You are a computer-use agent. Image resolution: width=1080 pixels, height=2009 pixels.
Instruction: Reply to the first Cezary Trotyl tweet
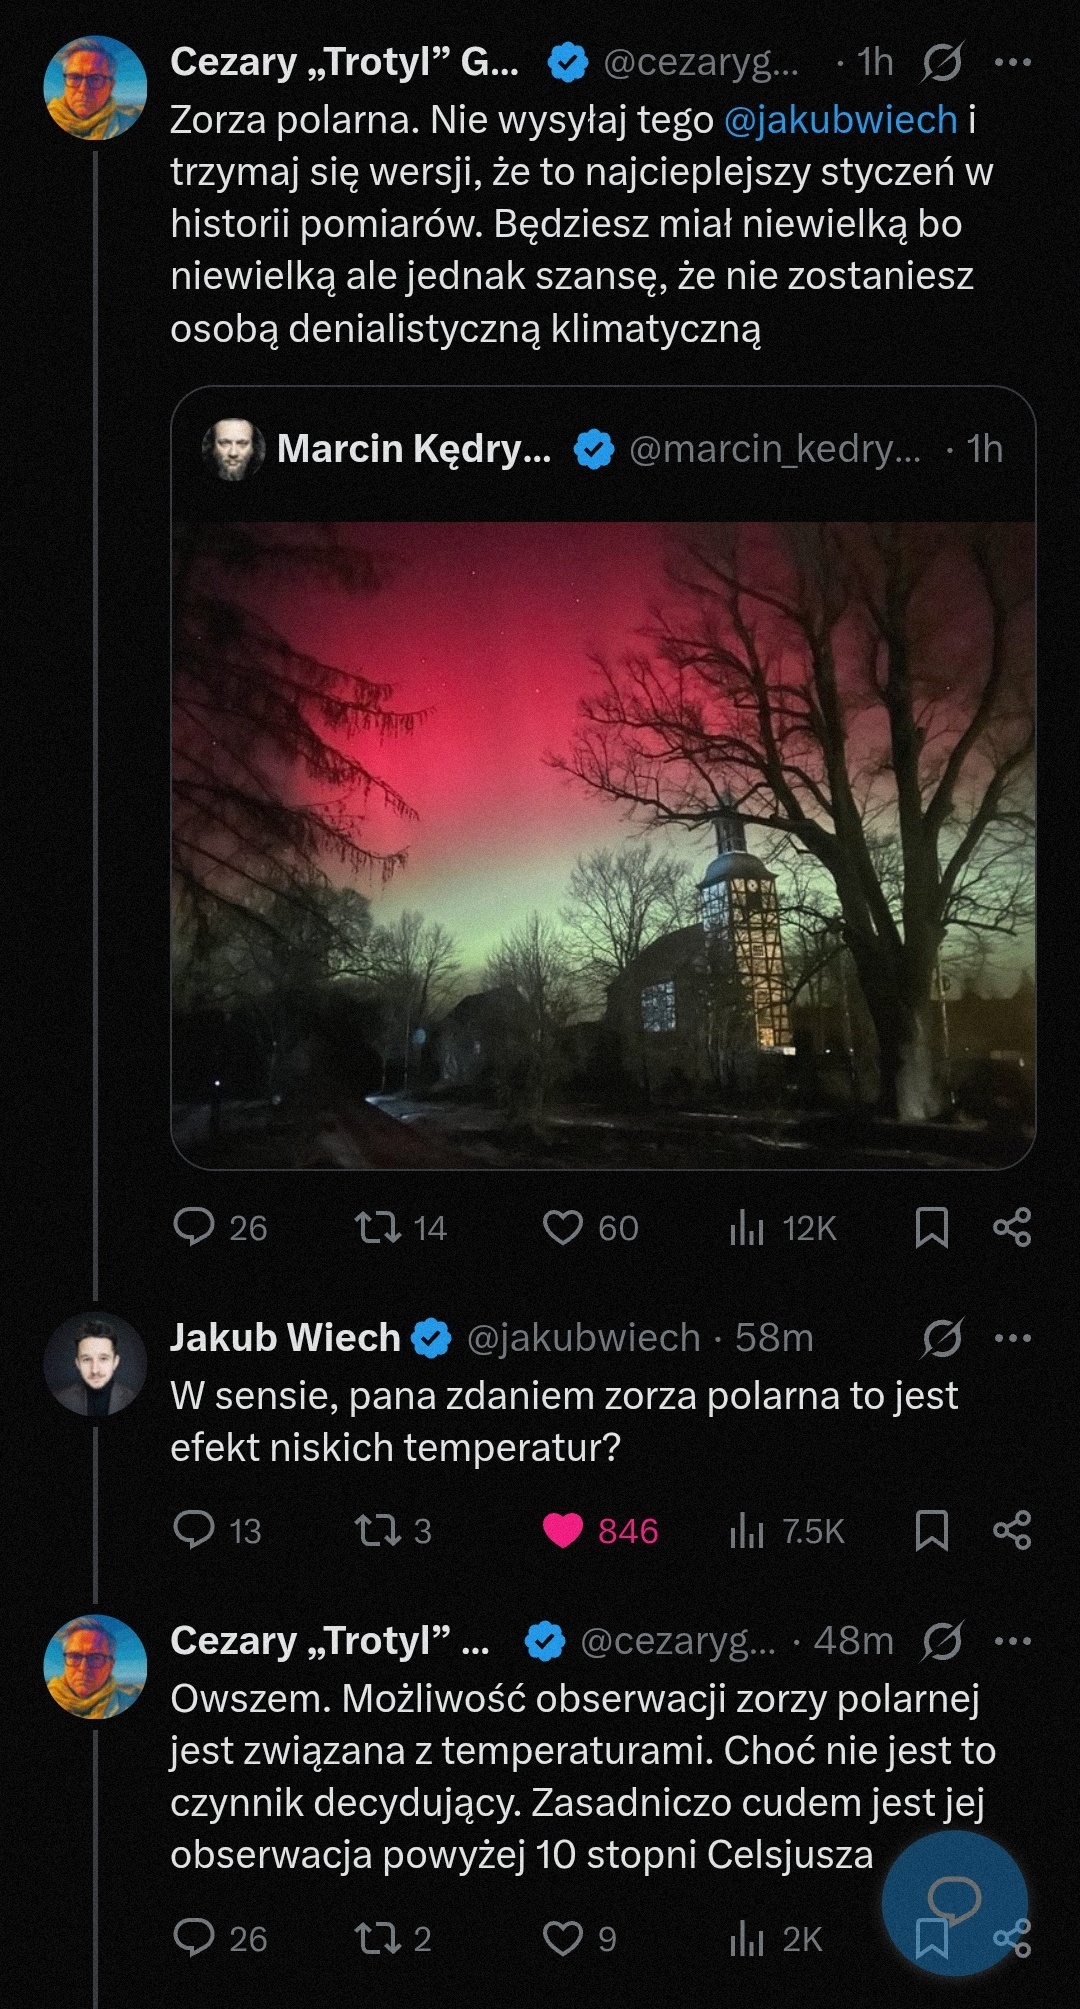tap(194, 1226)
